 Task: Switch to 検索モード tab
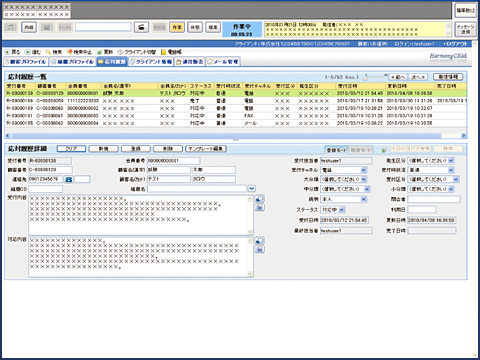click(361, 150)
